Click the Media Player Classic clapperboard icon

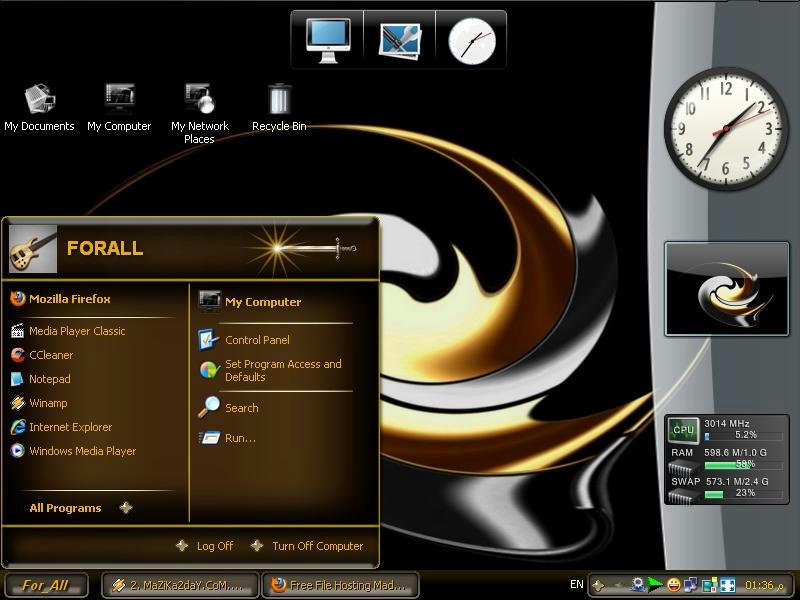point(17,331)
